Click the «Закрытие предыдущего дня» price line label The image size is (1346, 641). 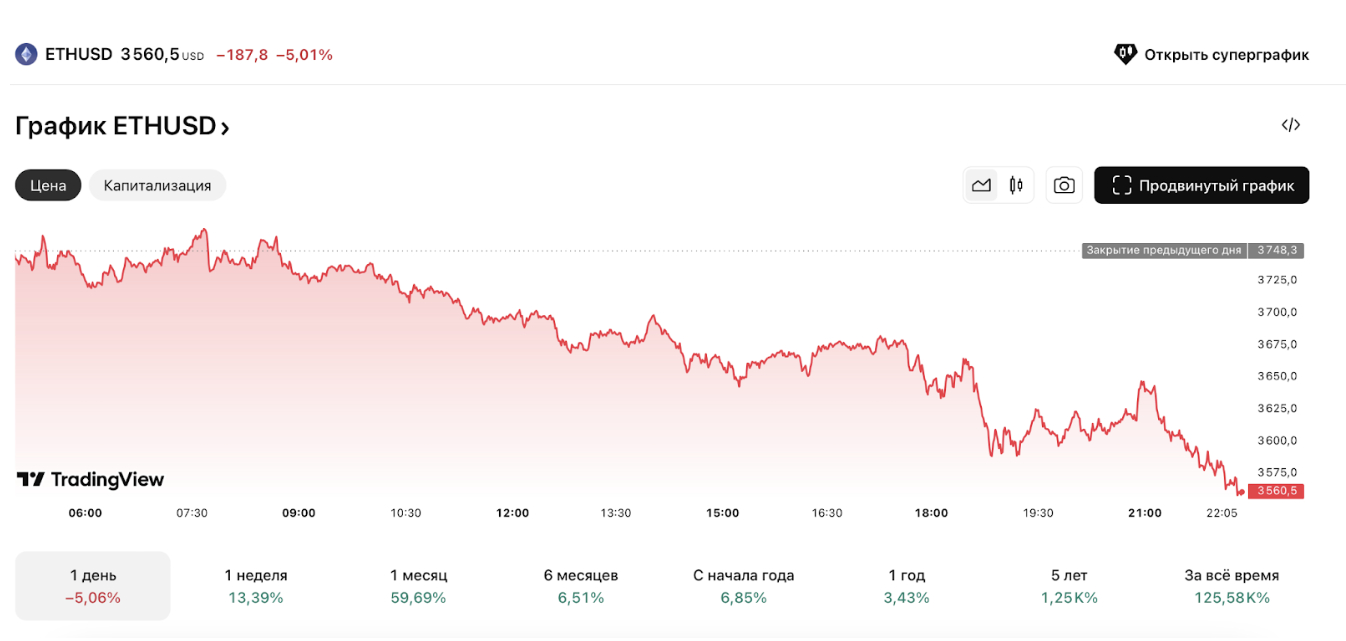1164,250
